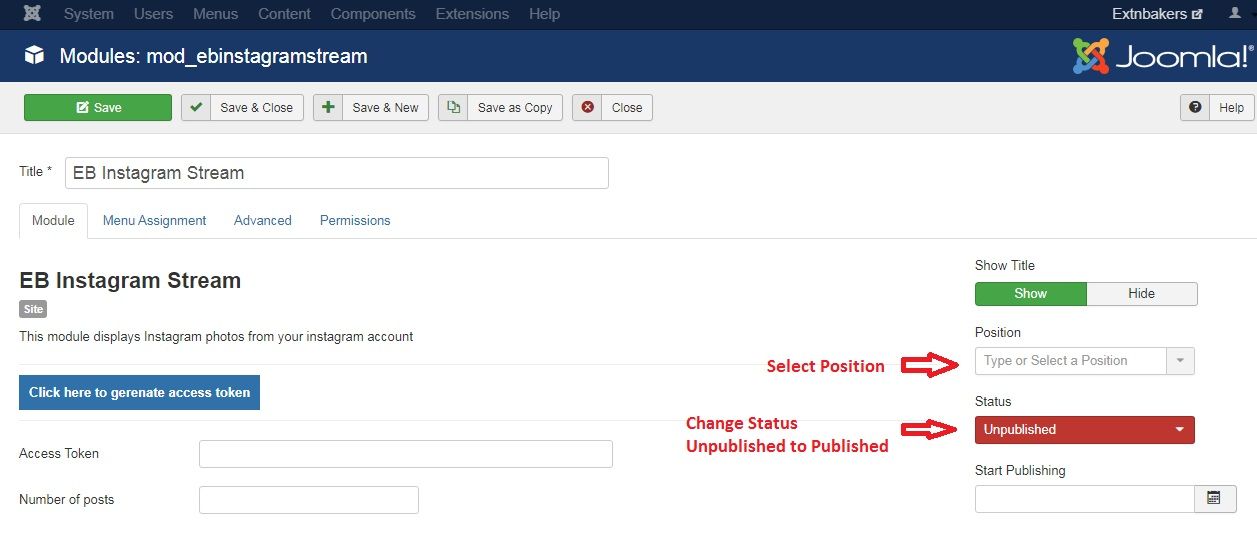The image size is (1257, 533).
Task: Open the Help menu in the top bar
Action: click(545, 14)
